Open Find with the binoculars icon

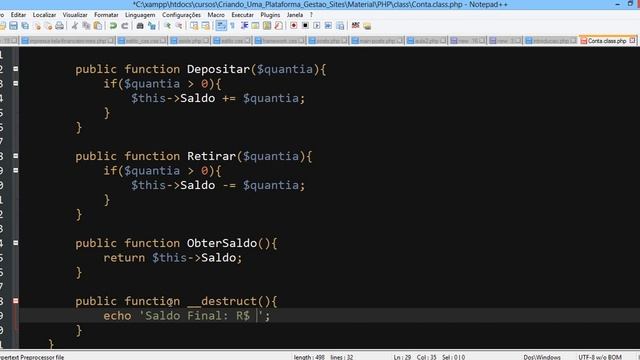[140, 26]
